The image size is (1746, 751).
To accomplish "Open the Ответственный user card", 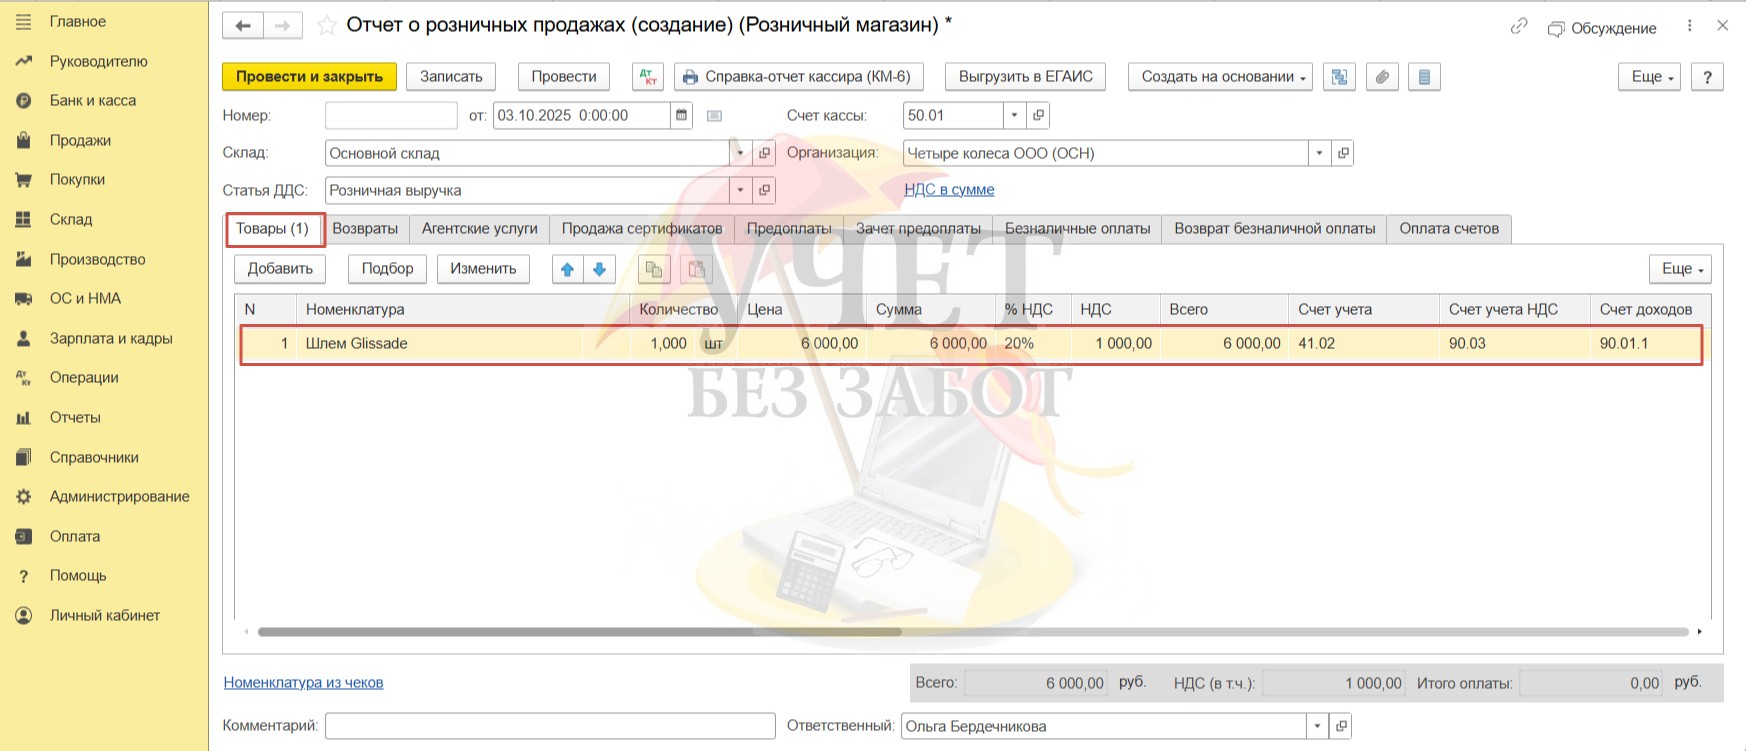I will coord(1341,726).
